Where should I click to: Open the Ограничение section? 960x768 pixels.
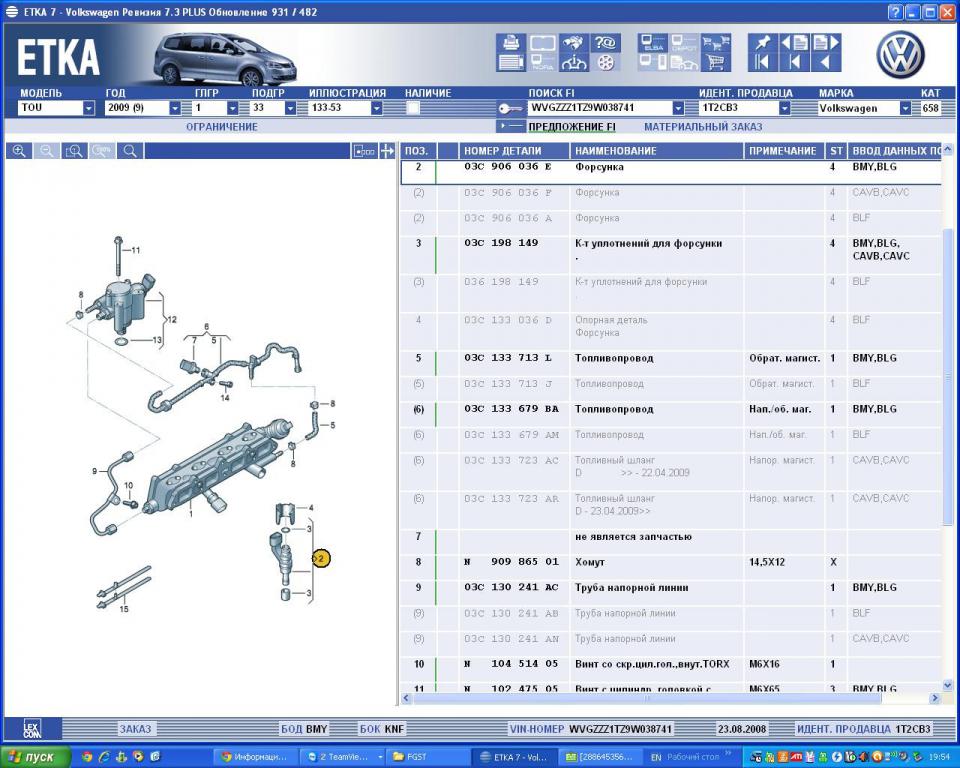pyautogui.click(x=222, y=127)
